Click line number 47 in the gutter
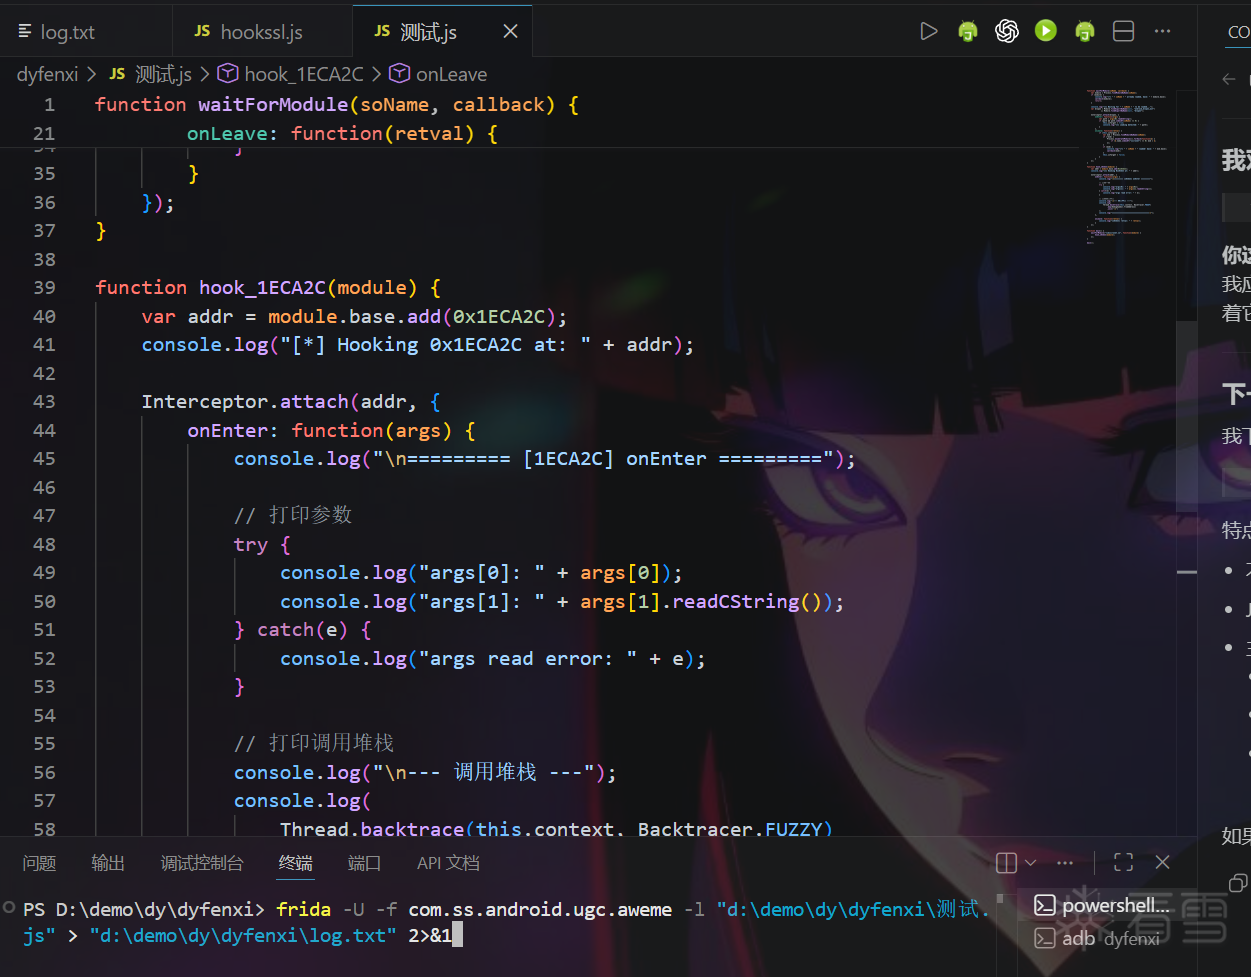 (44, 515)
